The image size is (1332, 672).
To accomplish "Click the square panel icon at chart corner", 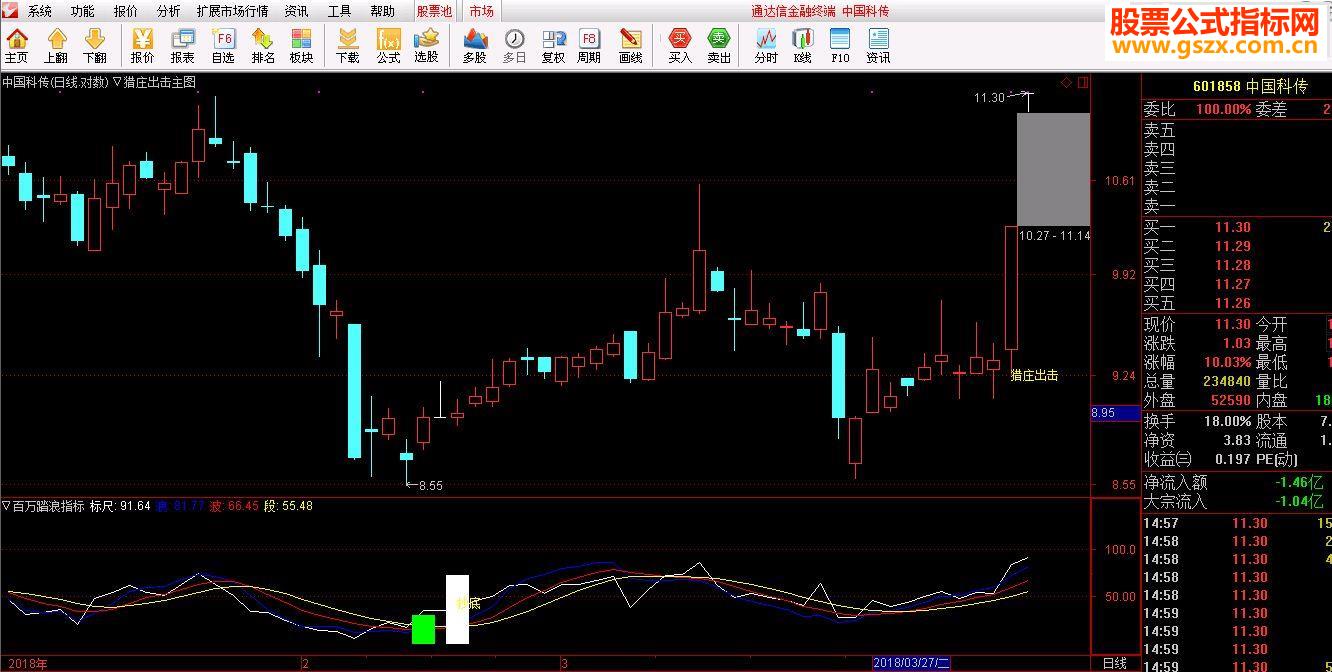I will pos(1083,82).
